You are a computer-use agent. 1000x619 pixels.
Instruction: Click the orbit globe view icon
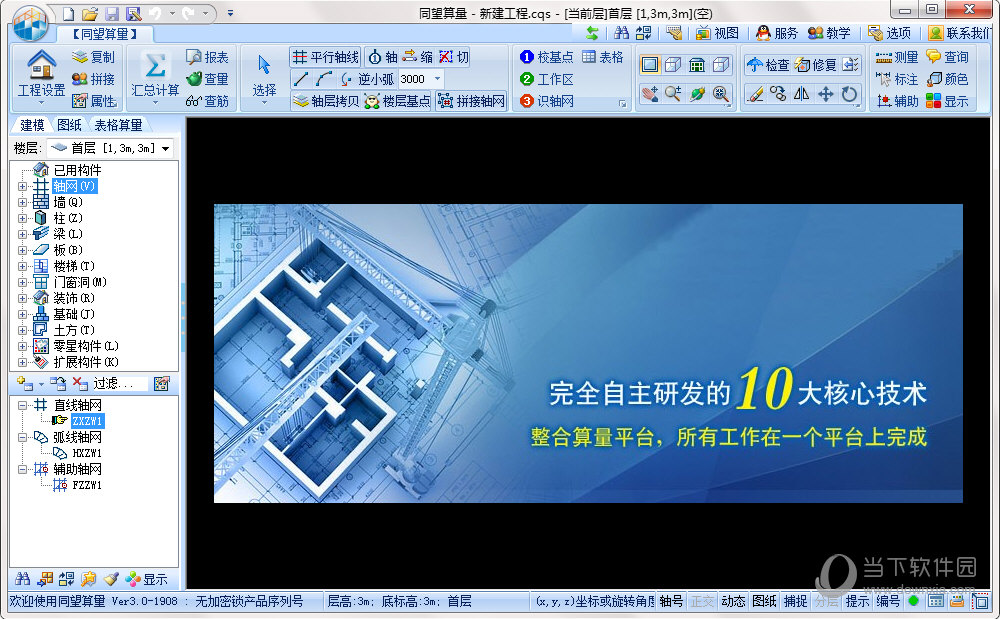tap(697, 94)
